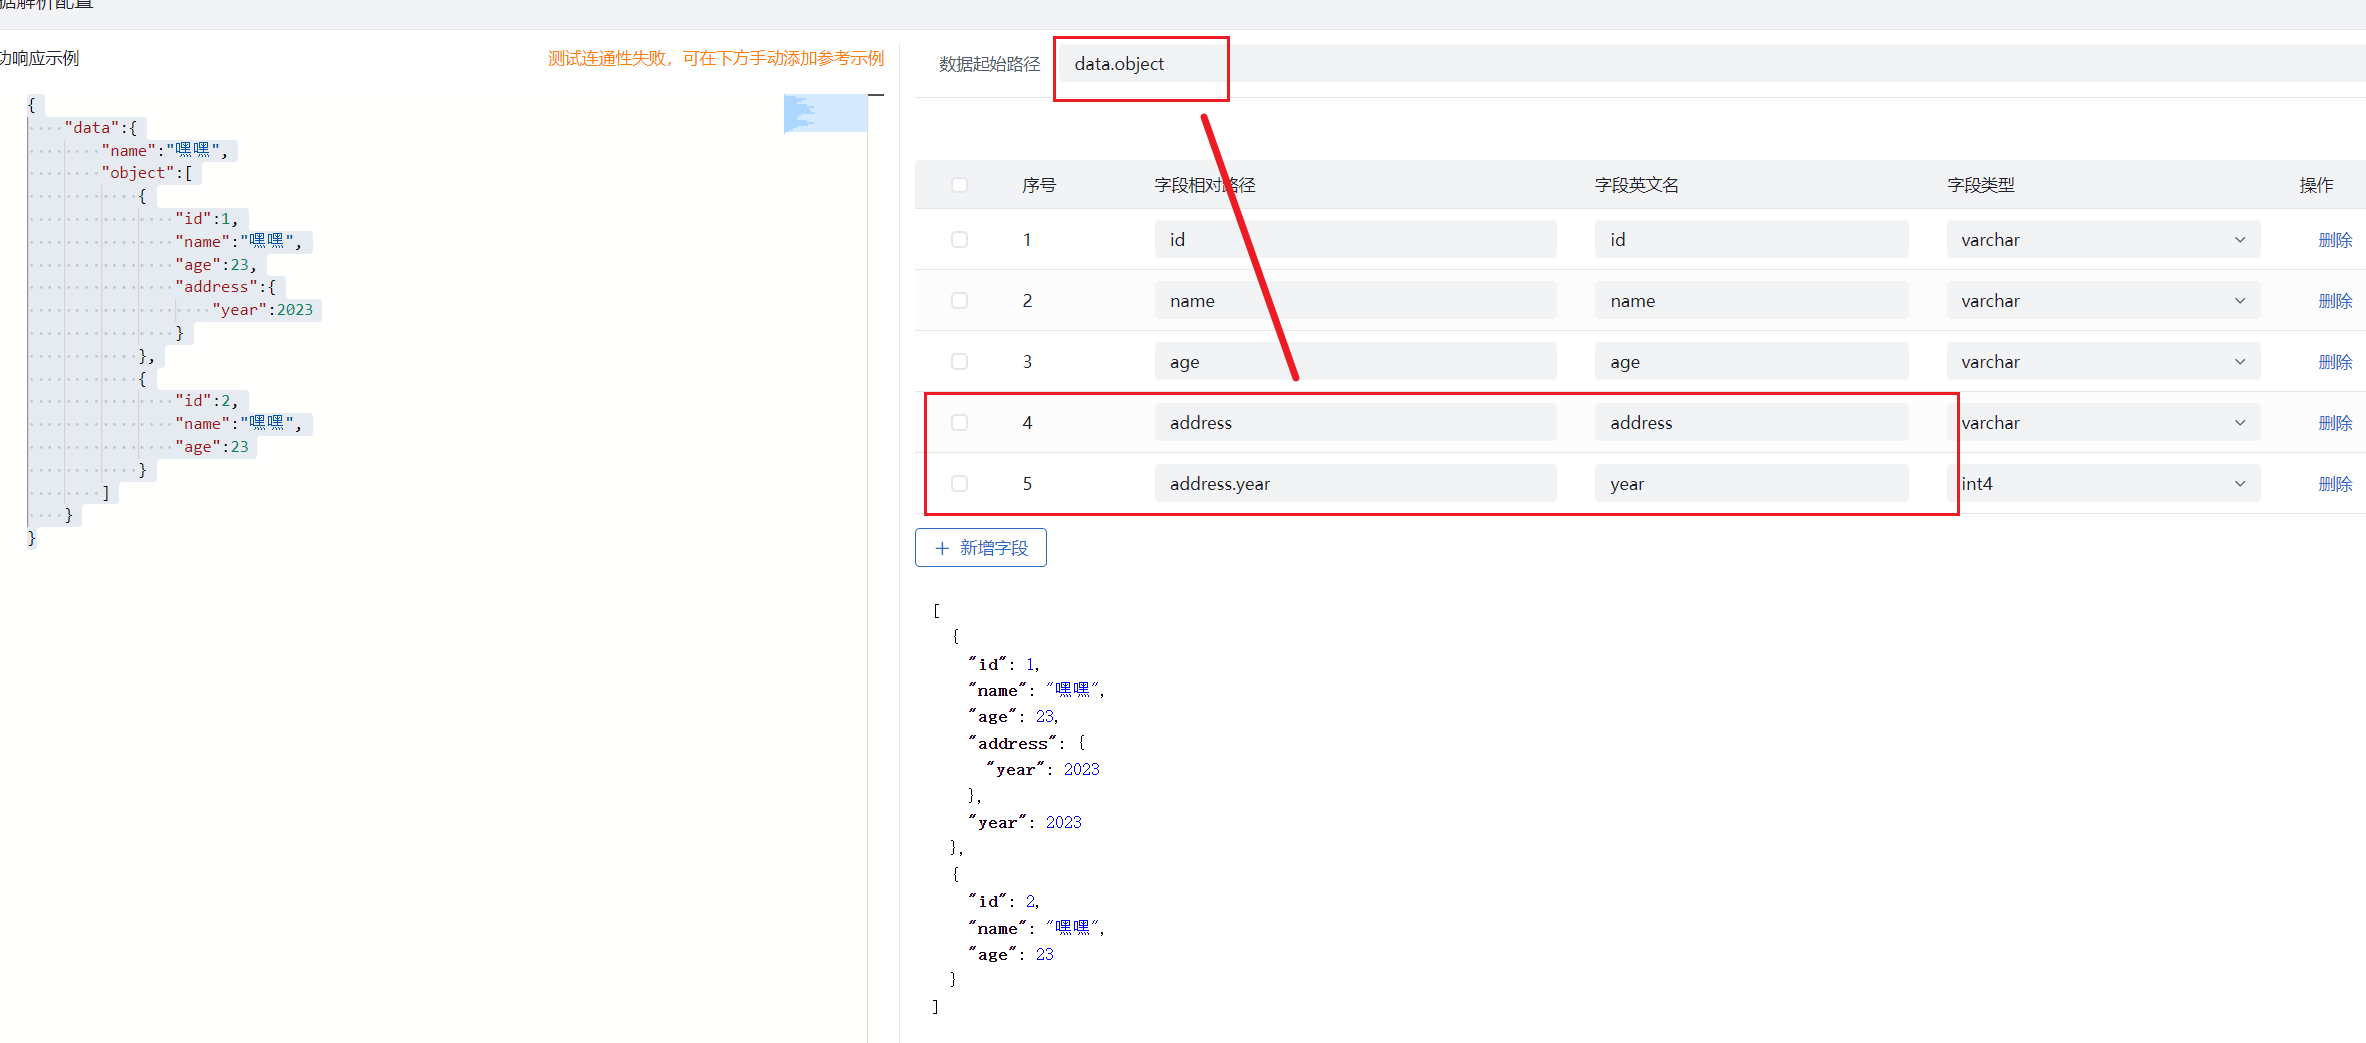
Task: Check the checkbox for row 1 id
Action: tap(959, 240)
